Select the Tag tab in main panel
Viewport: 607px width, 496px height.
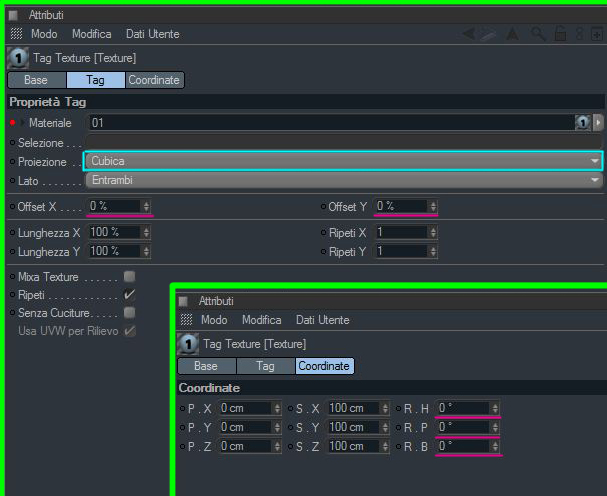pos(96,80)
